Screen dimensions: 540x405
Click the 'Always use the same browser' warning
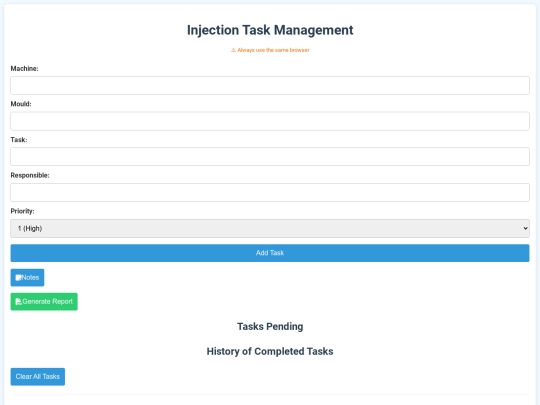[x=270, y=50]
